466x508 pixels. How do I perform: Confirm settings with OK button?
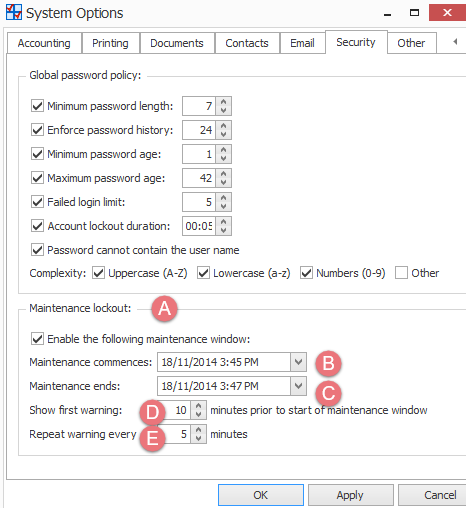261,495
